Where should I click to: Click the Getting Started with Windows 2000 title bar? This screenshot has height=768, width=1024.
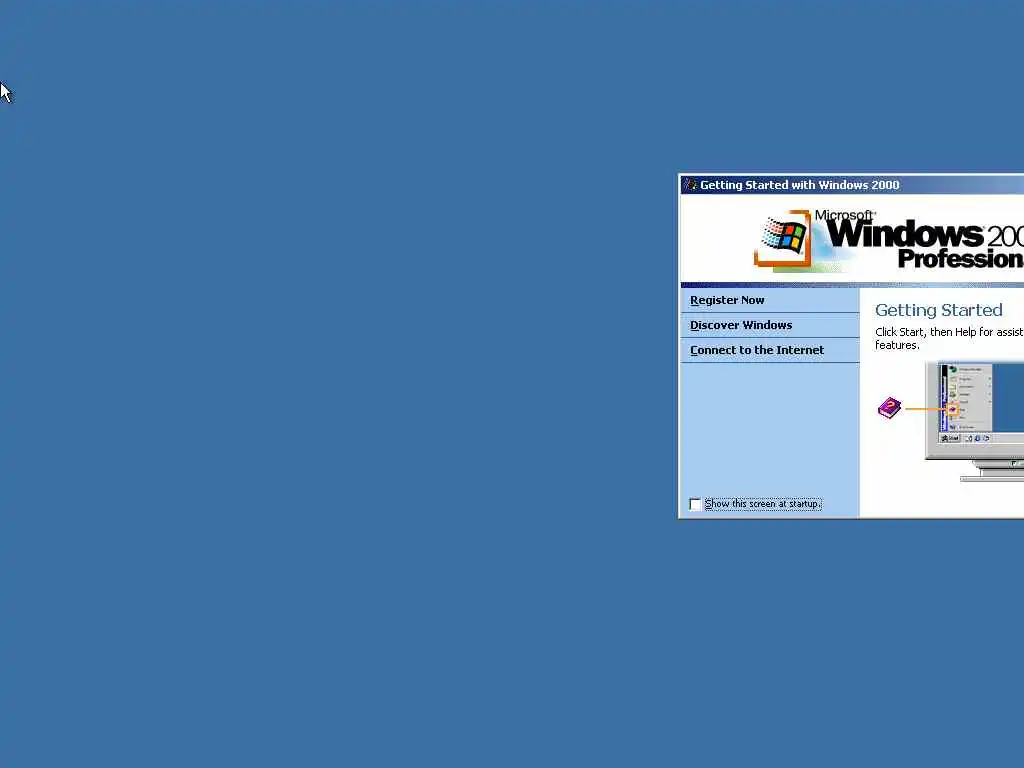[x=852, y=185]
